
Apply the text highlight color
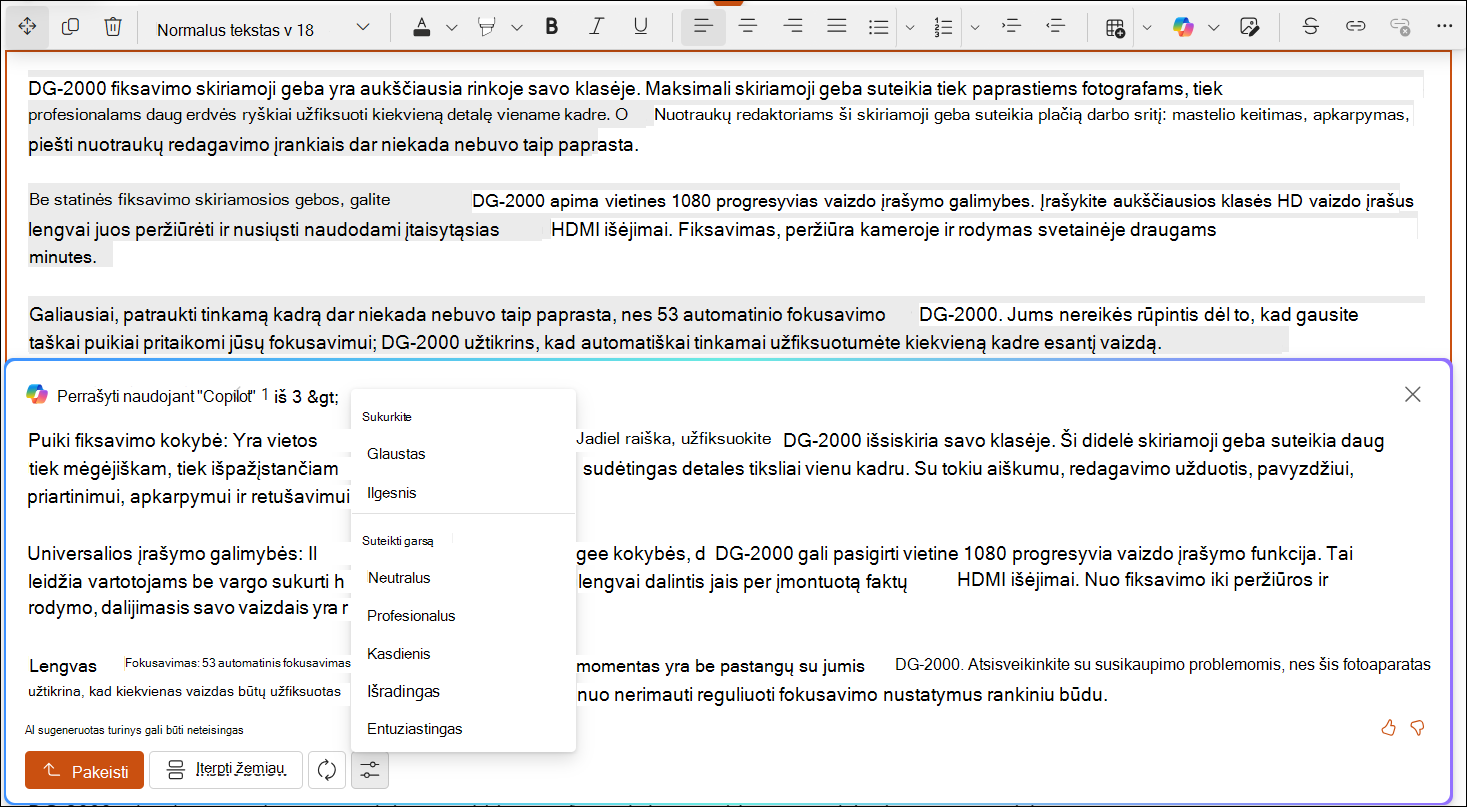[x=488, y=27]
